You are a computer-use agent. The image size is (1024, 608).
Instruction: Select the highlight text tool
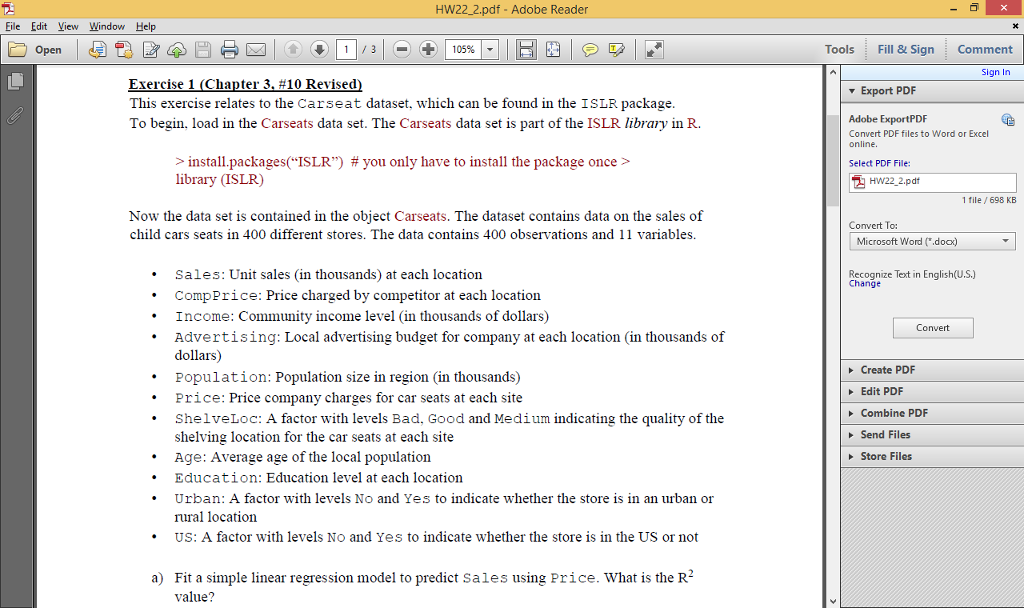pos(617,49)
